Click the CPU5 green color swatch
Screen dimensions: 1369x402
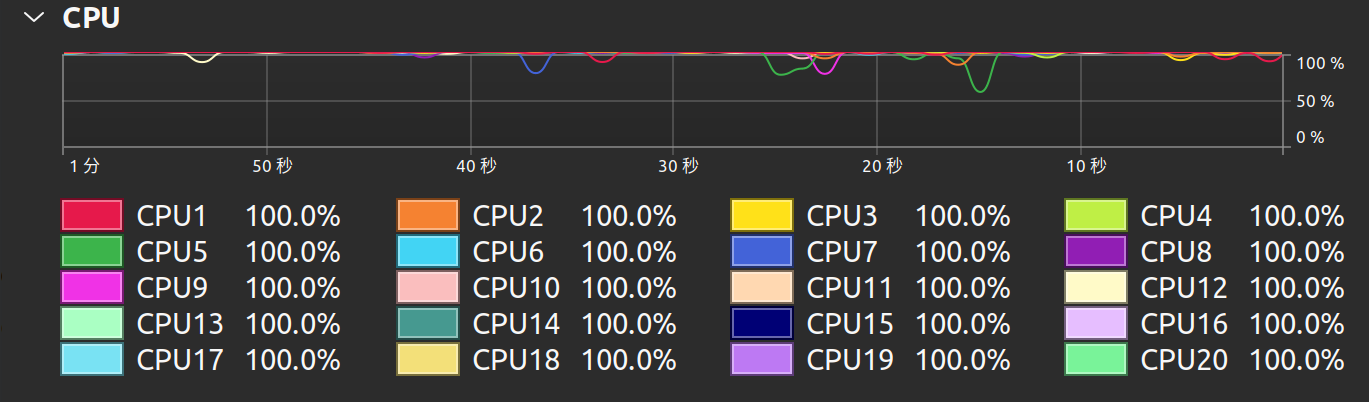click(x=92, y=251)
